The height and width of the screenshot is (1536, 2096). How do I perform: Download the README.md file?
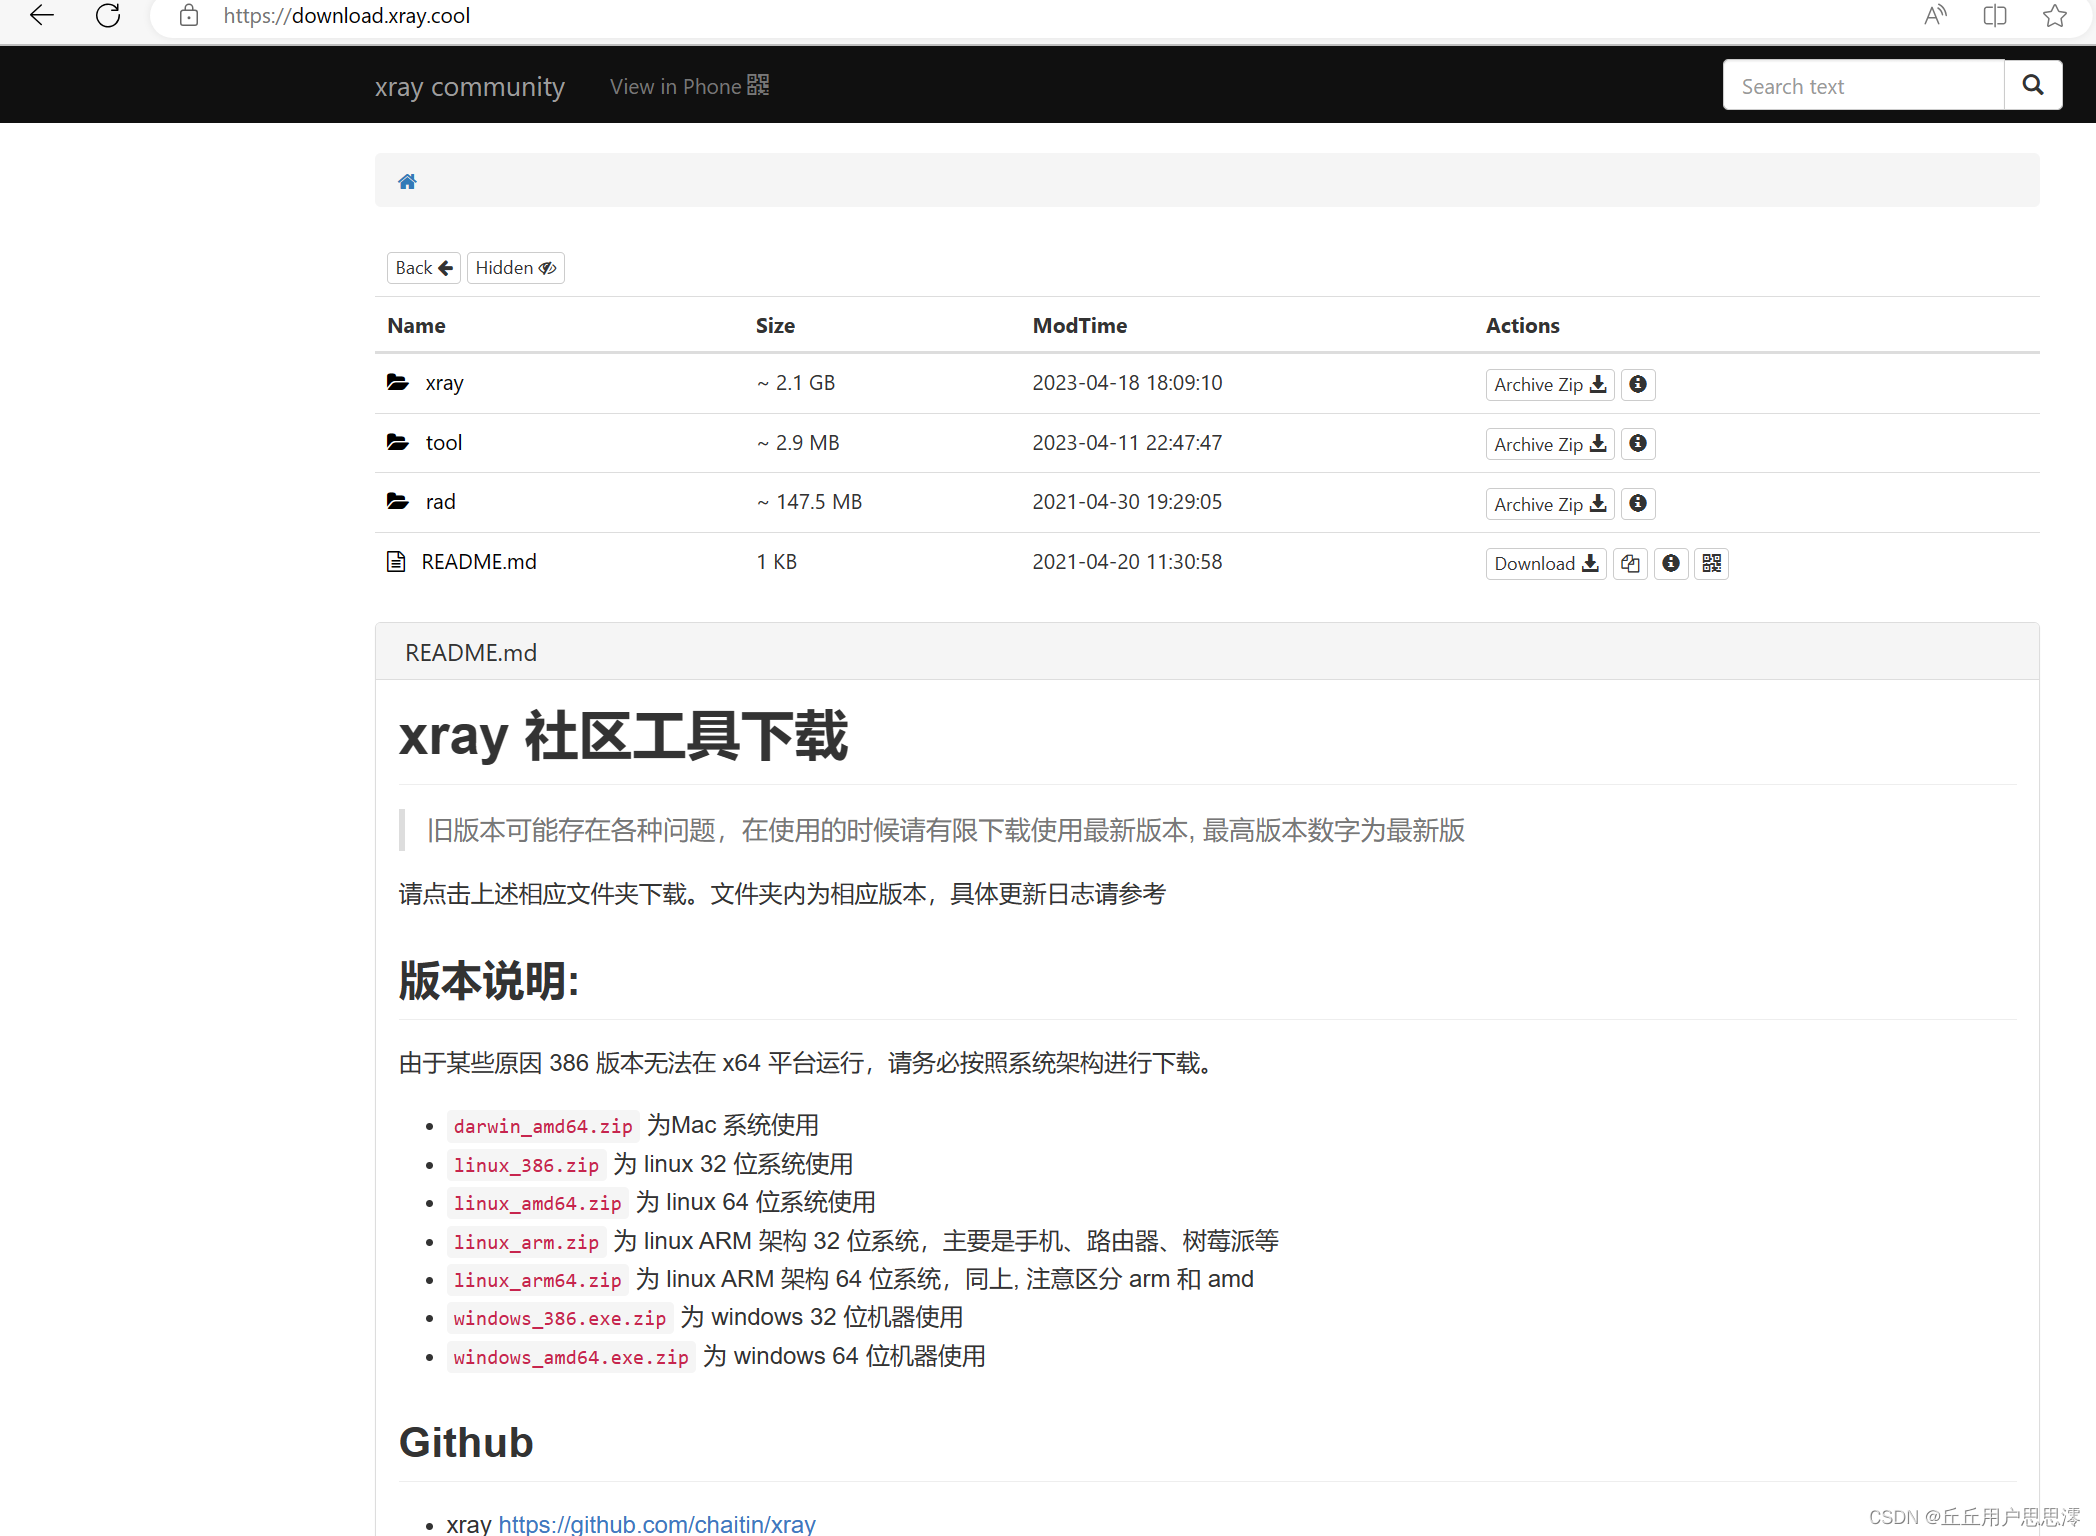click(x=1546, y=563)
